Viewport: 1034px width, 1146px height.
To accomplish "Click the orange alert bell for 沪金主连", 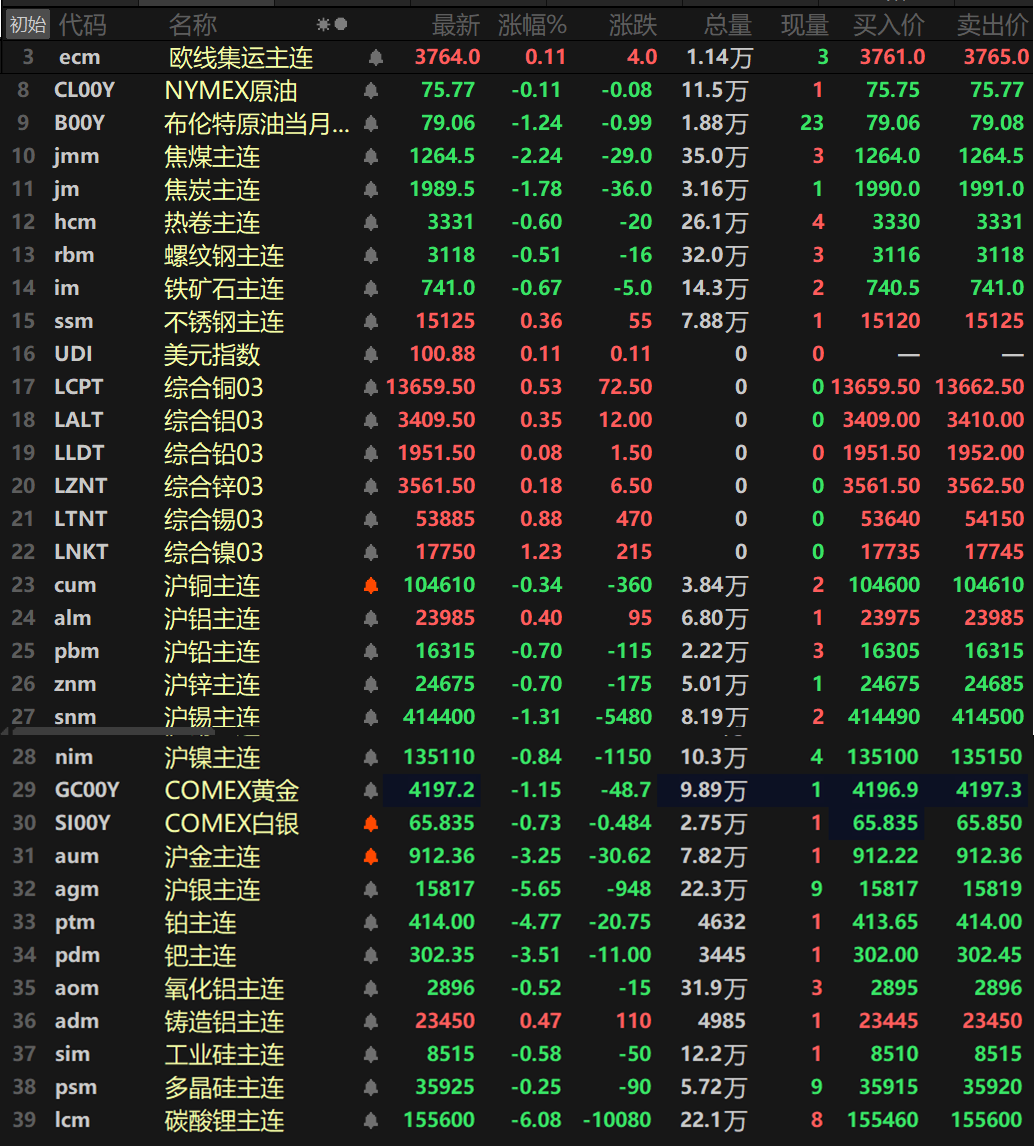I will click(371, 856).
